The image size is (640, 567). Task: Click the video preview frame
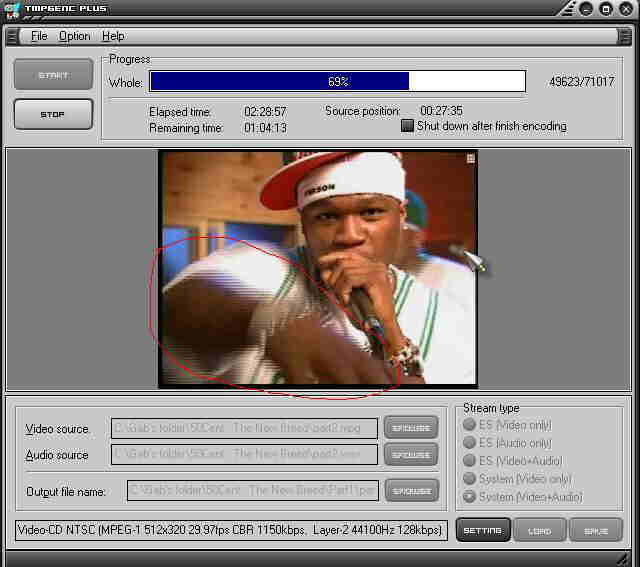(318, 269)
